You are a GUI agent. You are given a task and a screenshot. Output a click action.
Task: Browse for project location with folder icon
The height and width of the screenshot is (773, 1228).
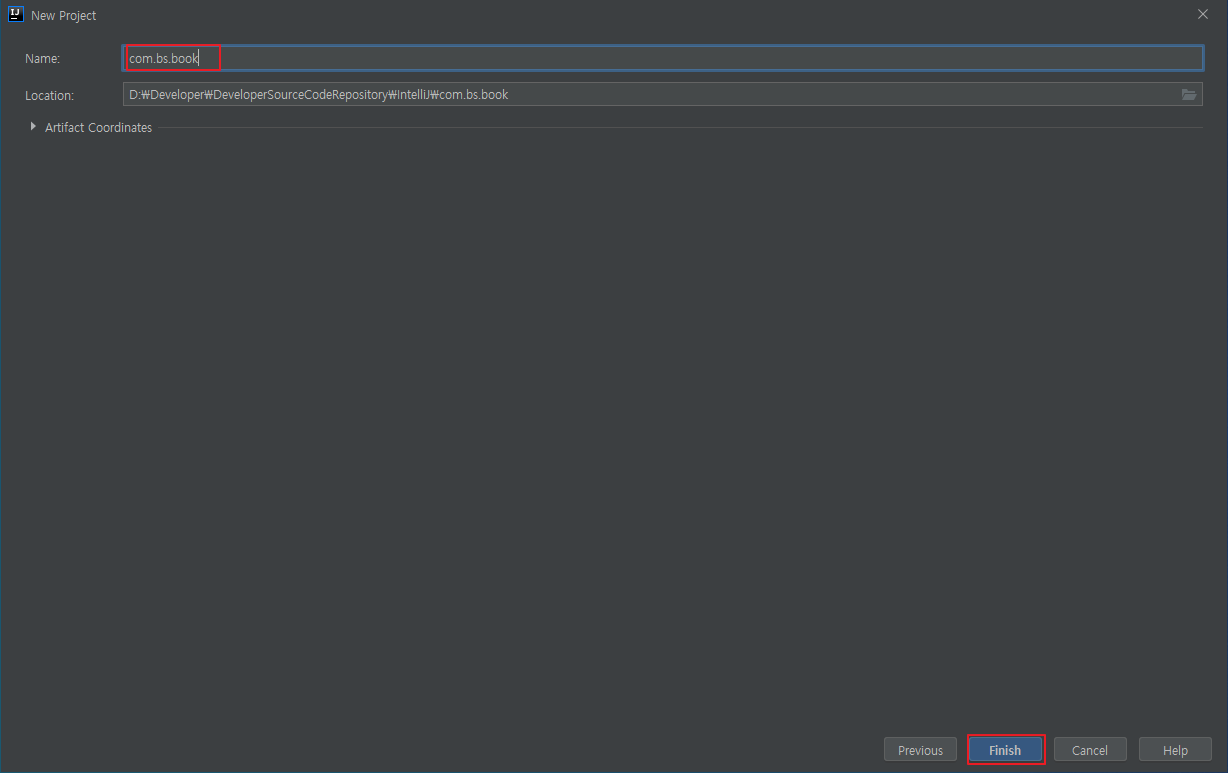point(1189,95)
